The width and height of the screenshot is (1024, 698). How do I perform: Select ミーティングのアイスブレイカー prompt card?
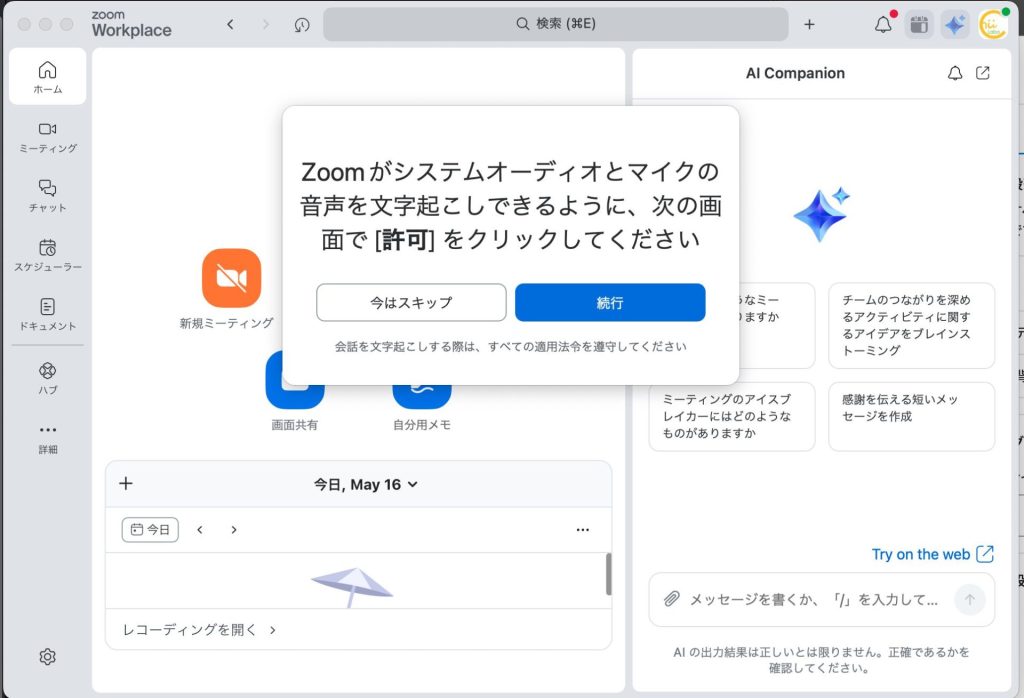click(x=732, y=417)
